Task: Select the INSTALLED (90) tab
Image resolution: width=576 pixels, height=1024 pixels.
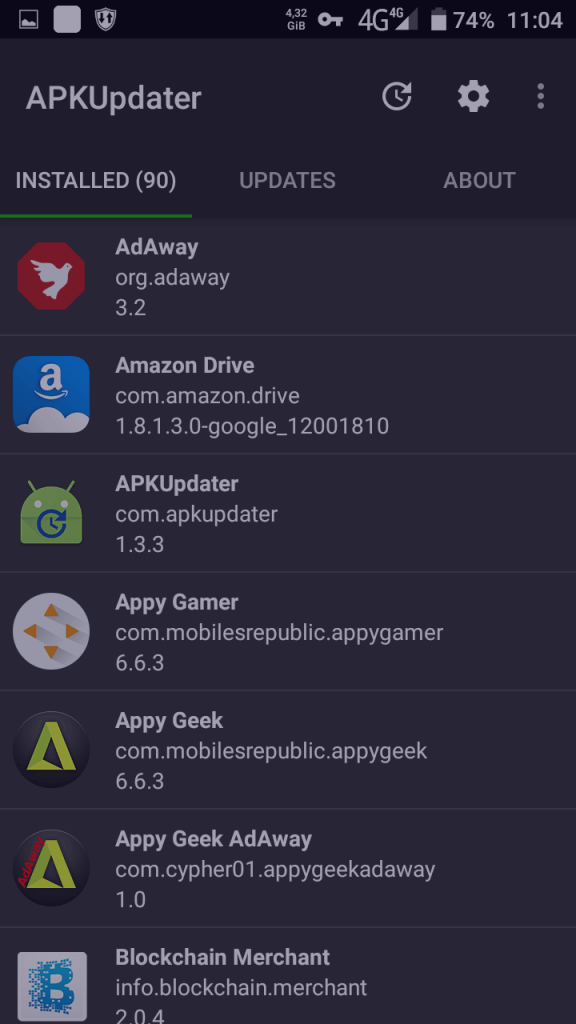Action: (x=96, y=180)
